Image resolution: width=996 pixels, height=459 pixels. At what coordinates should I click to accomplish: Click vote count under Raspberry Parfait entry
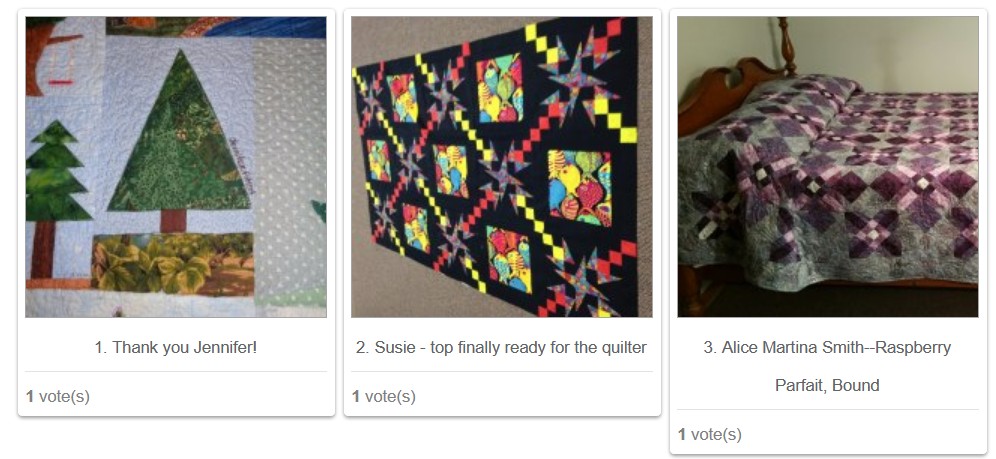pyautogui.click(x=710, y=435)
